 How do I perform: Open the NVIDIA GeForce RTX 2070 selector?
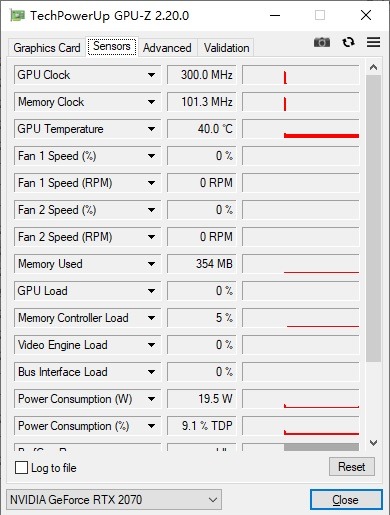(114, 499)
